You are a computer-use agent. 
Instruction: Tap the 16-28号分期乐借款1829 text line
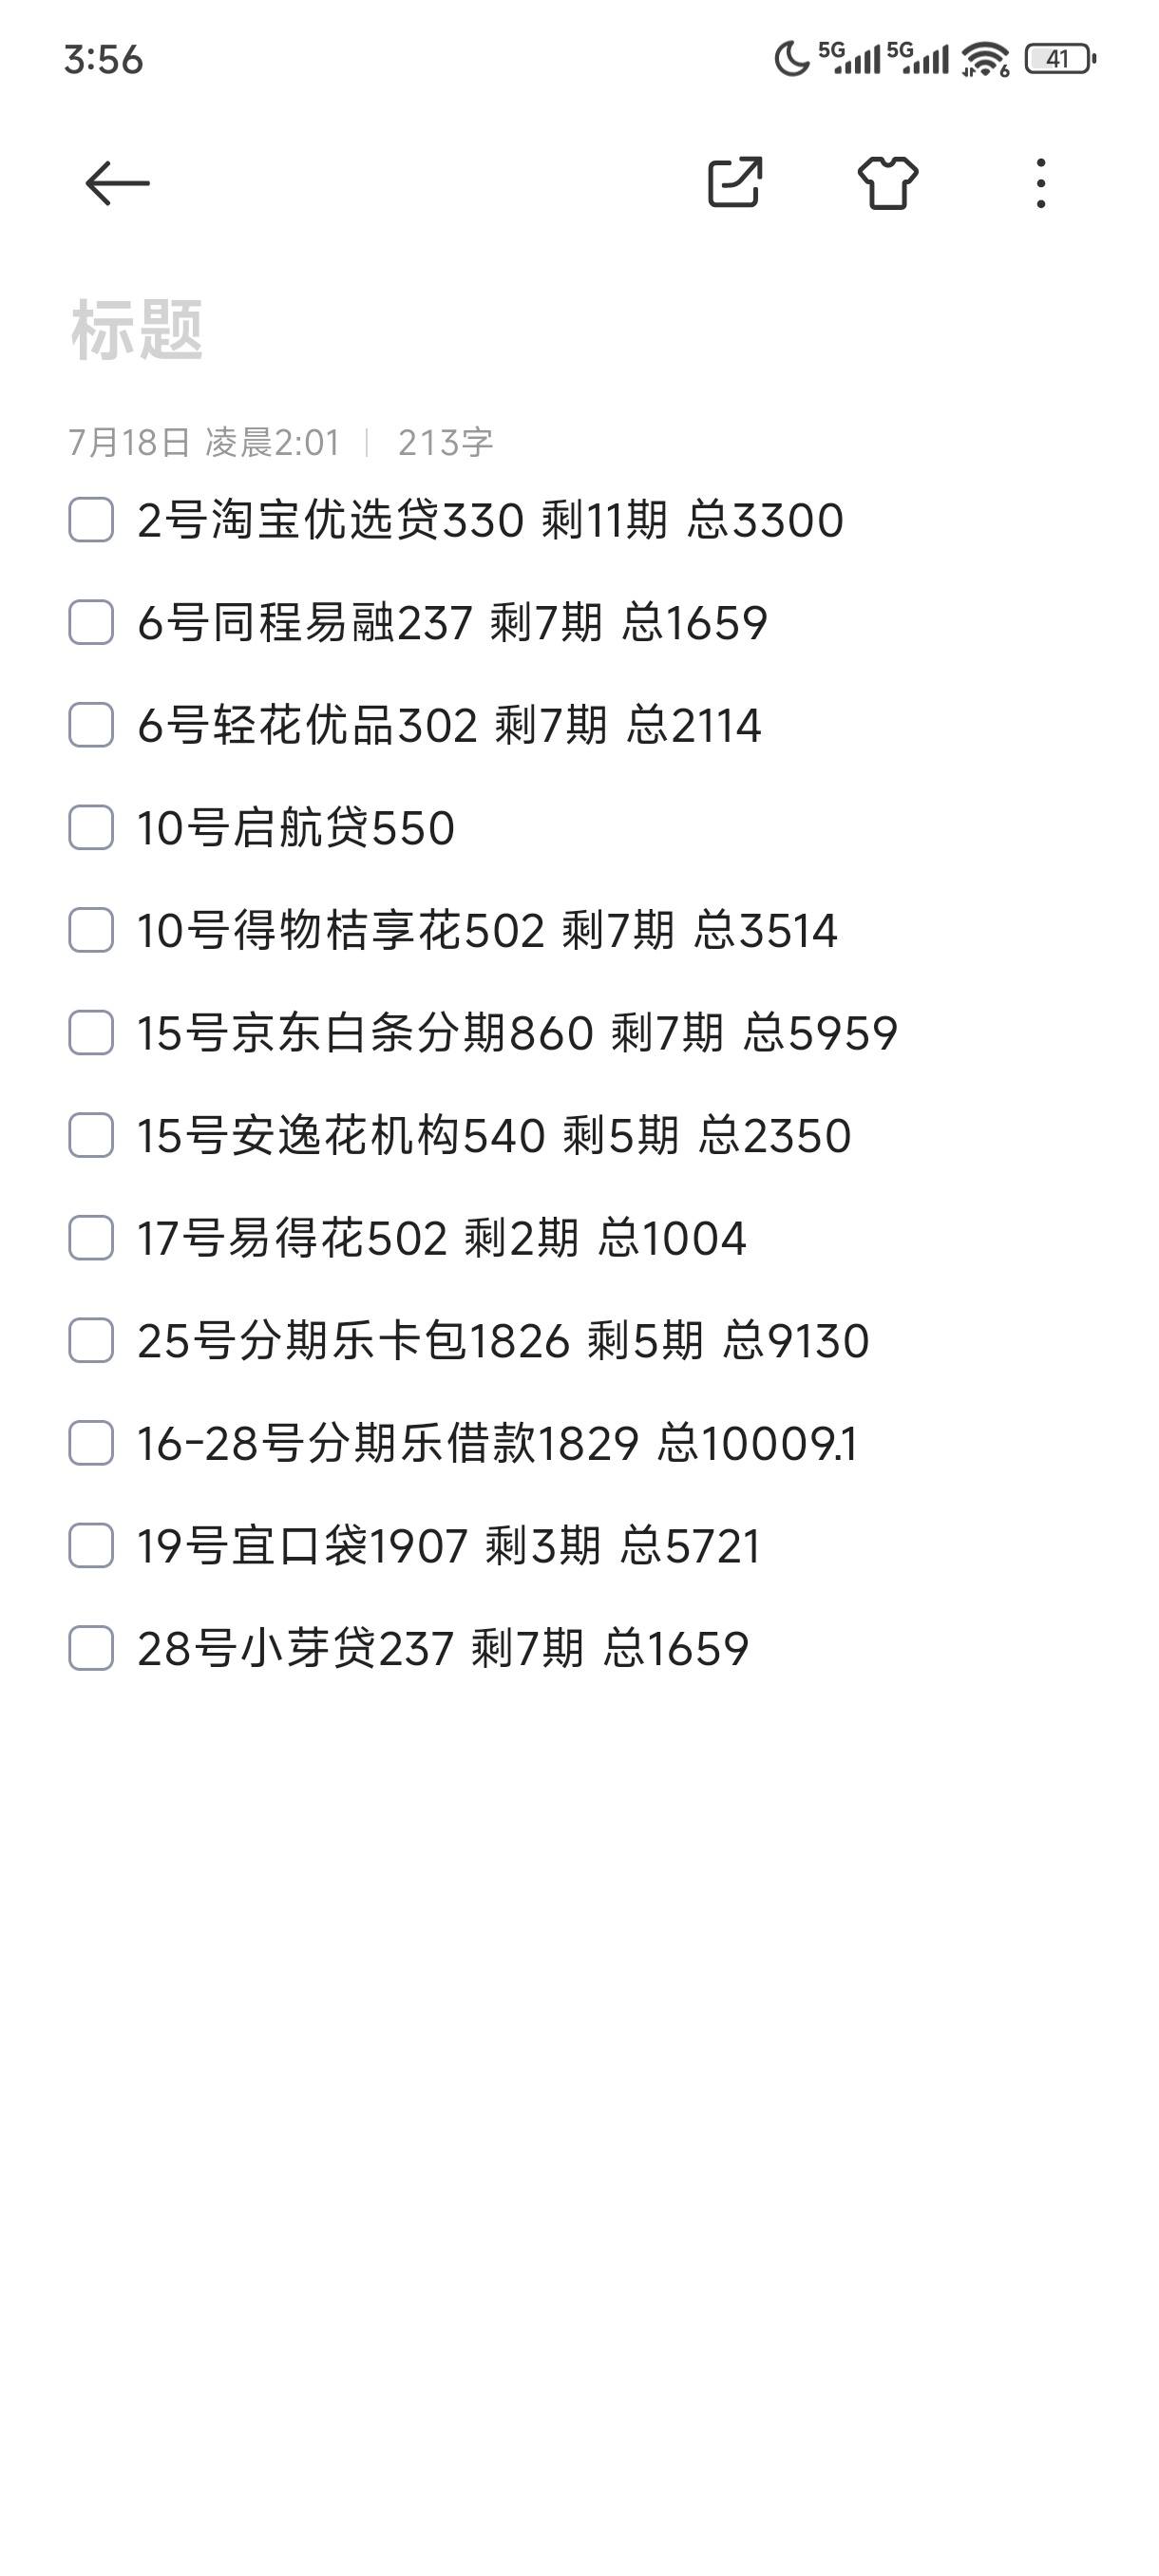497,1443
